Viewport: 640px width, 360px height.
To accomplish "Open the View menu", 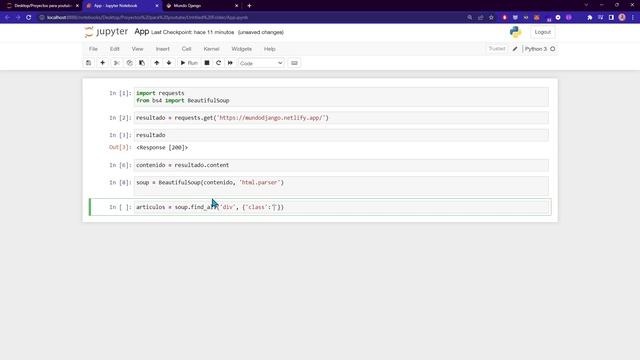I will [x=137, y=49].
